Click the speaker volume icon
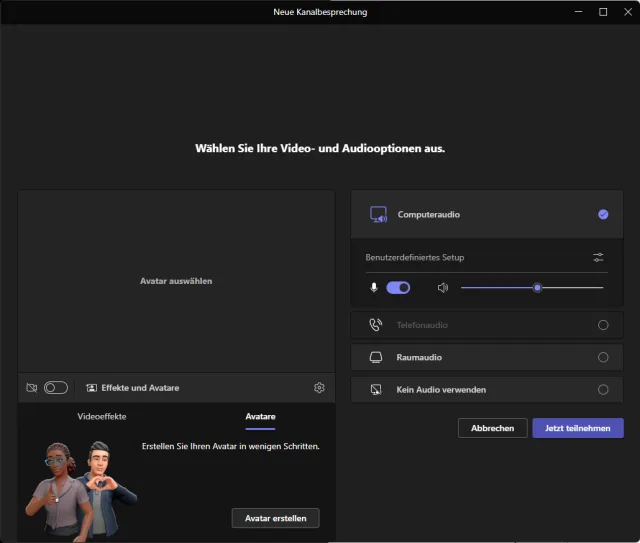This screenshot has height=543, width=640. [x=443, y=288]
